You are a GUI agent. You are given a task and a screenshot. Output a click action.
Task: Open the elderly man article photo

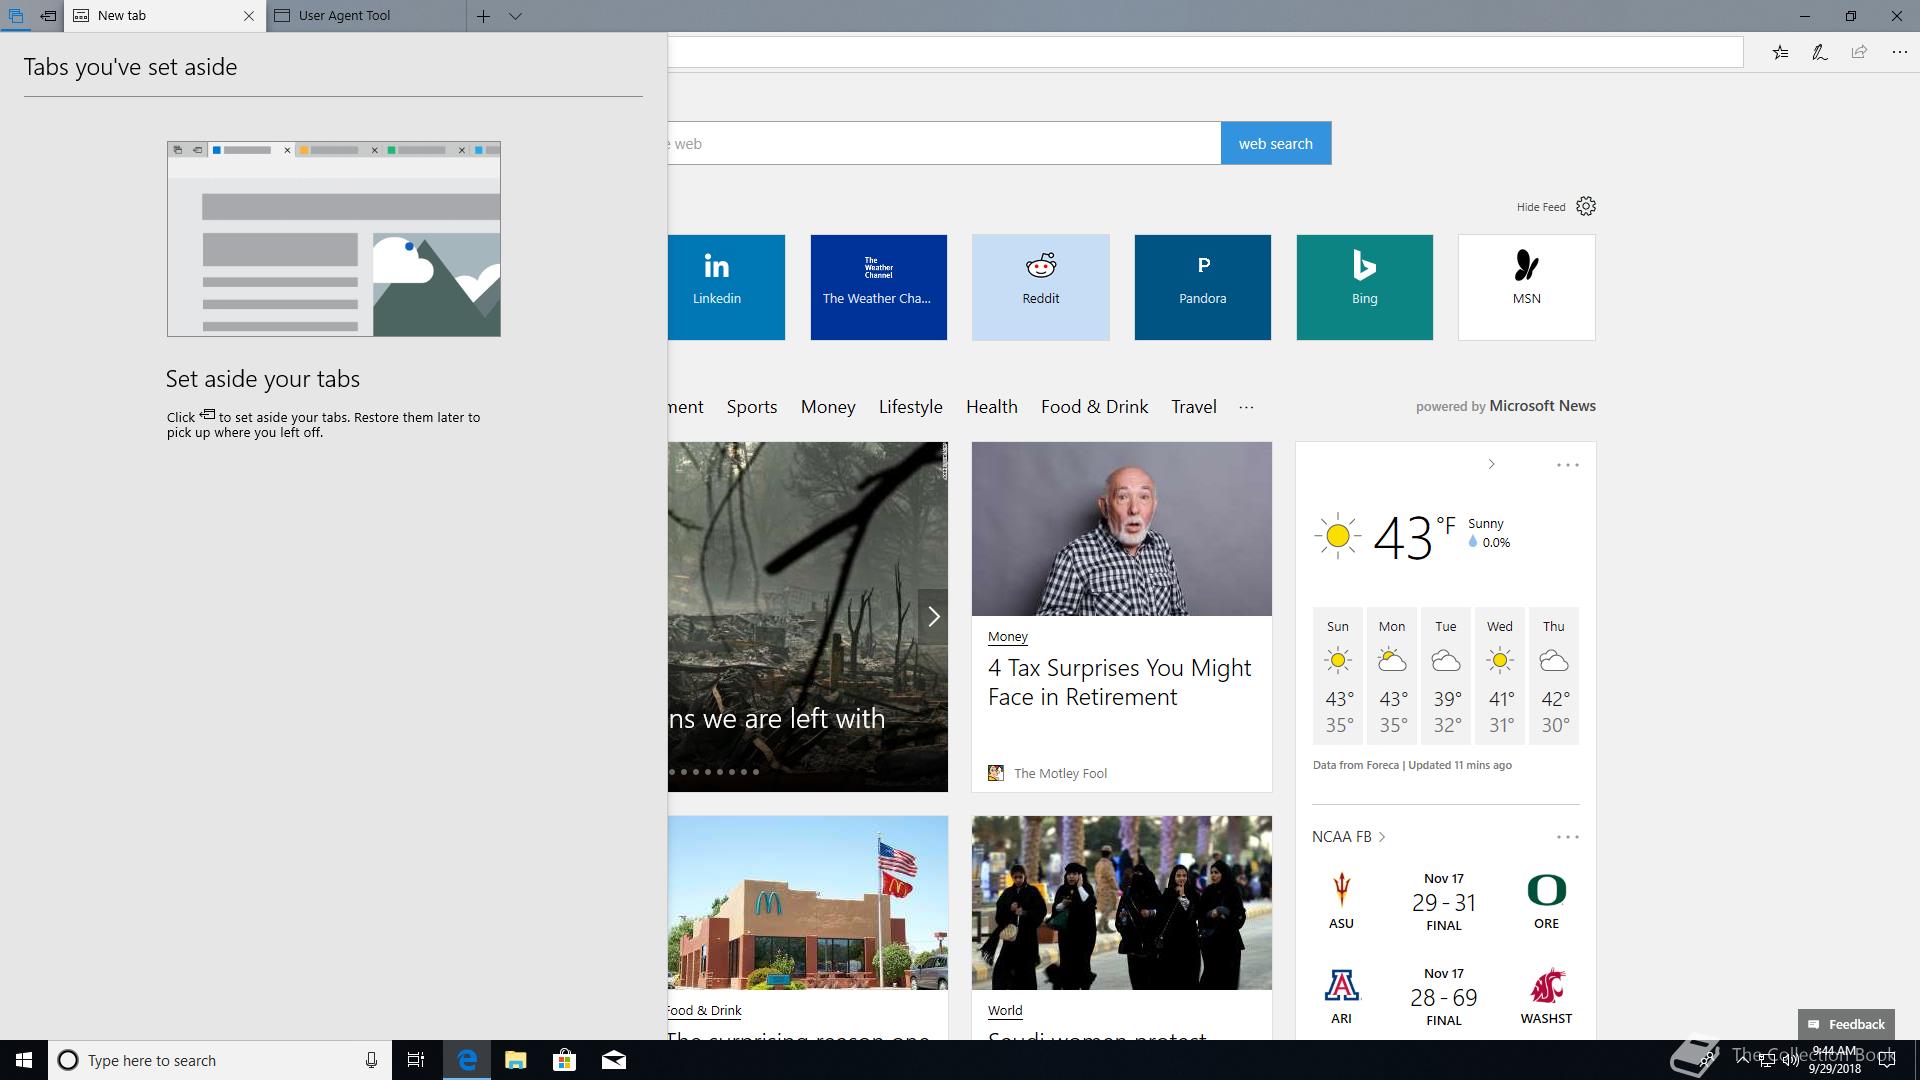[1122, 529]
